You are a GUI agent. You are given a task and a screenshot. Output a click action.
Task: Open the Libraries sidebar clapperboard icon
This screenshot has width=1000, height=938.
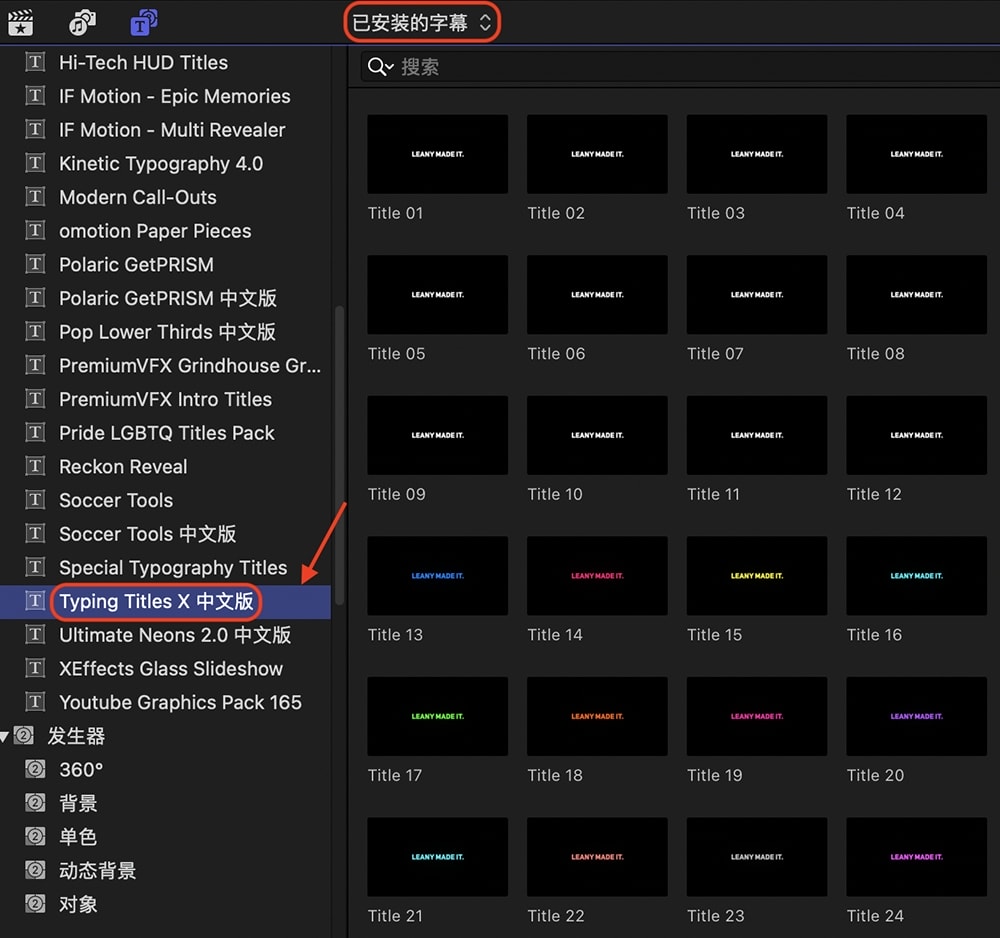(20, 22)
